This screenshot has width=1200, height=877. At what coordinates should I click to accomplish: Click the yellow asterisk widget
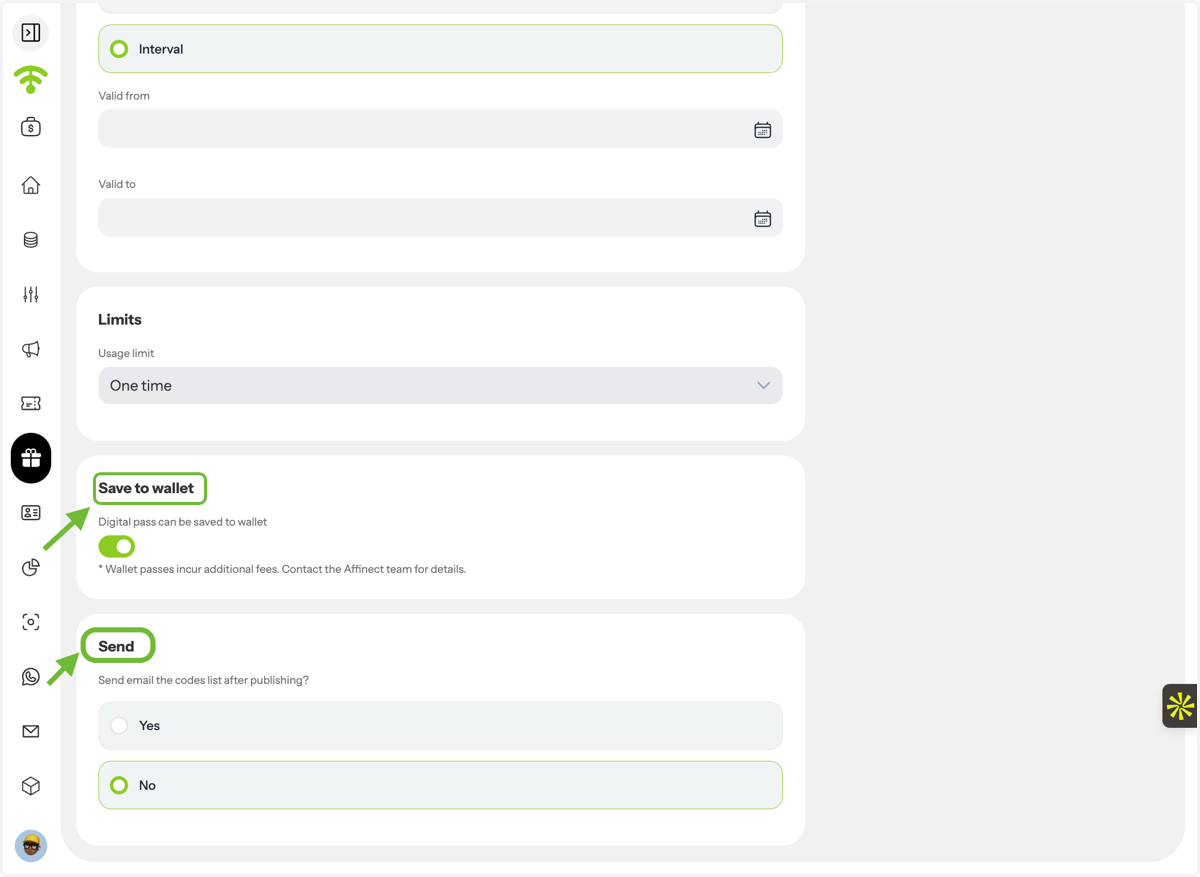pyautogui.click(x=1180, y=706)
